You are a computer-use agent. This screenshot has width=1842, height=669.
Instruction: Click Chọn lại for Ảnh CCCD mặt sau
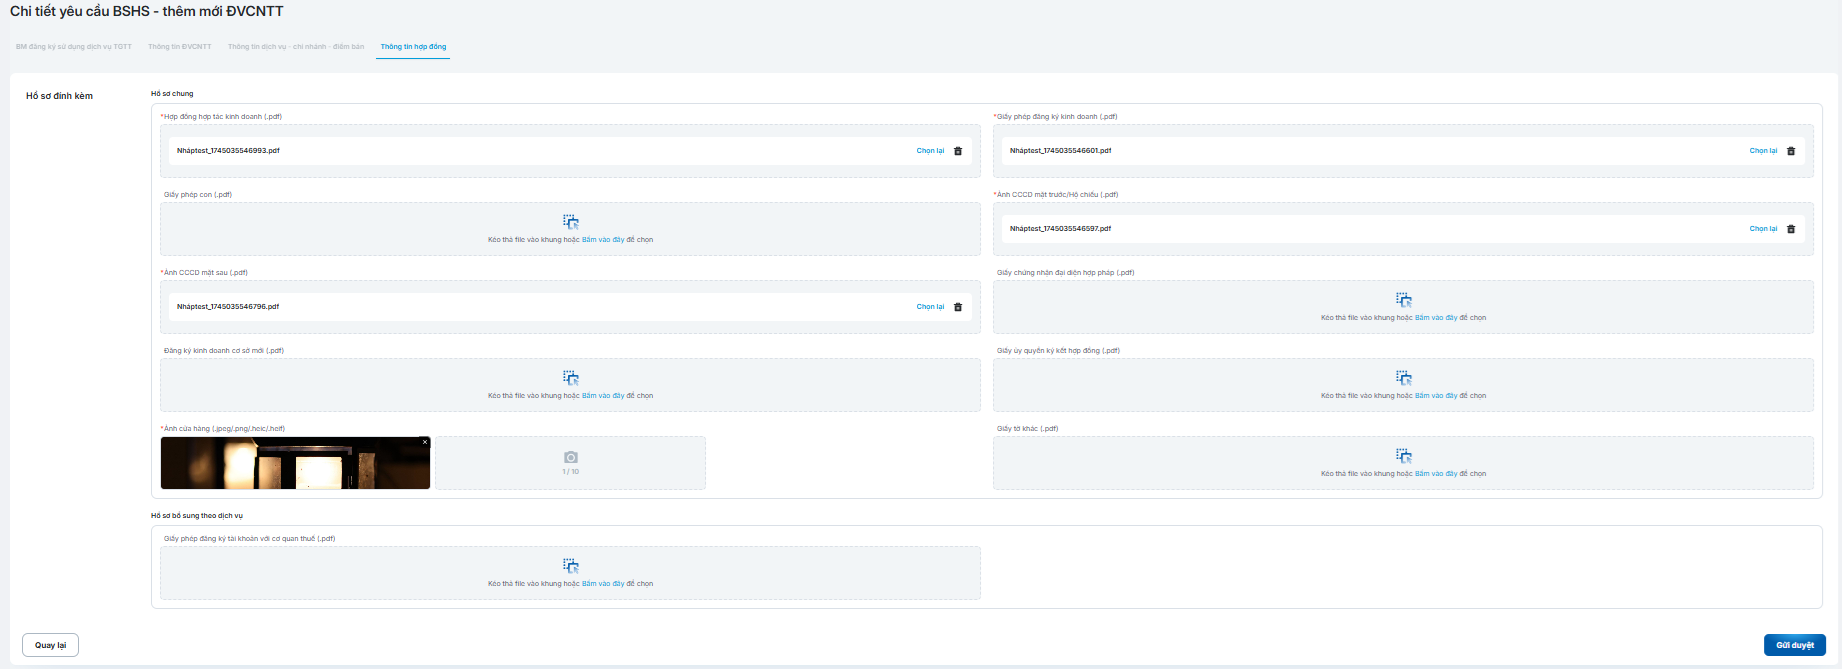[x=930, y=307]
